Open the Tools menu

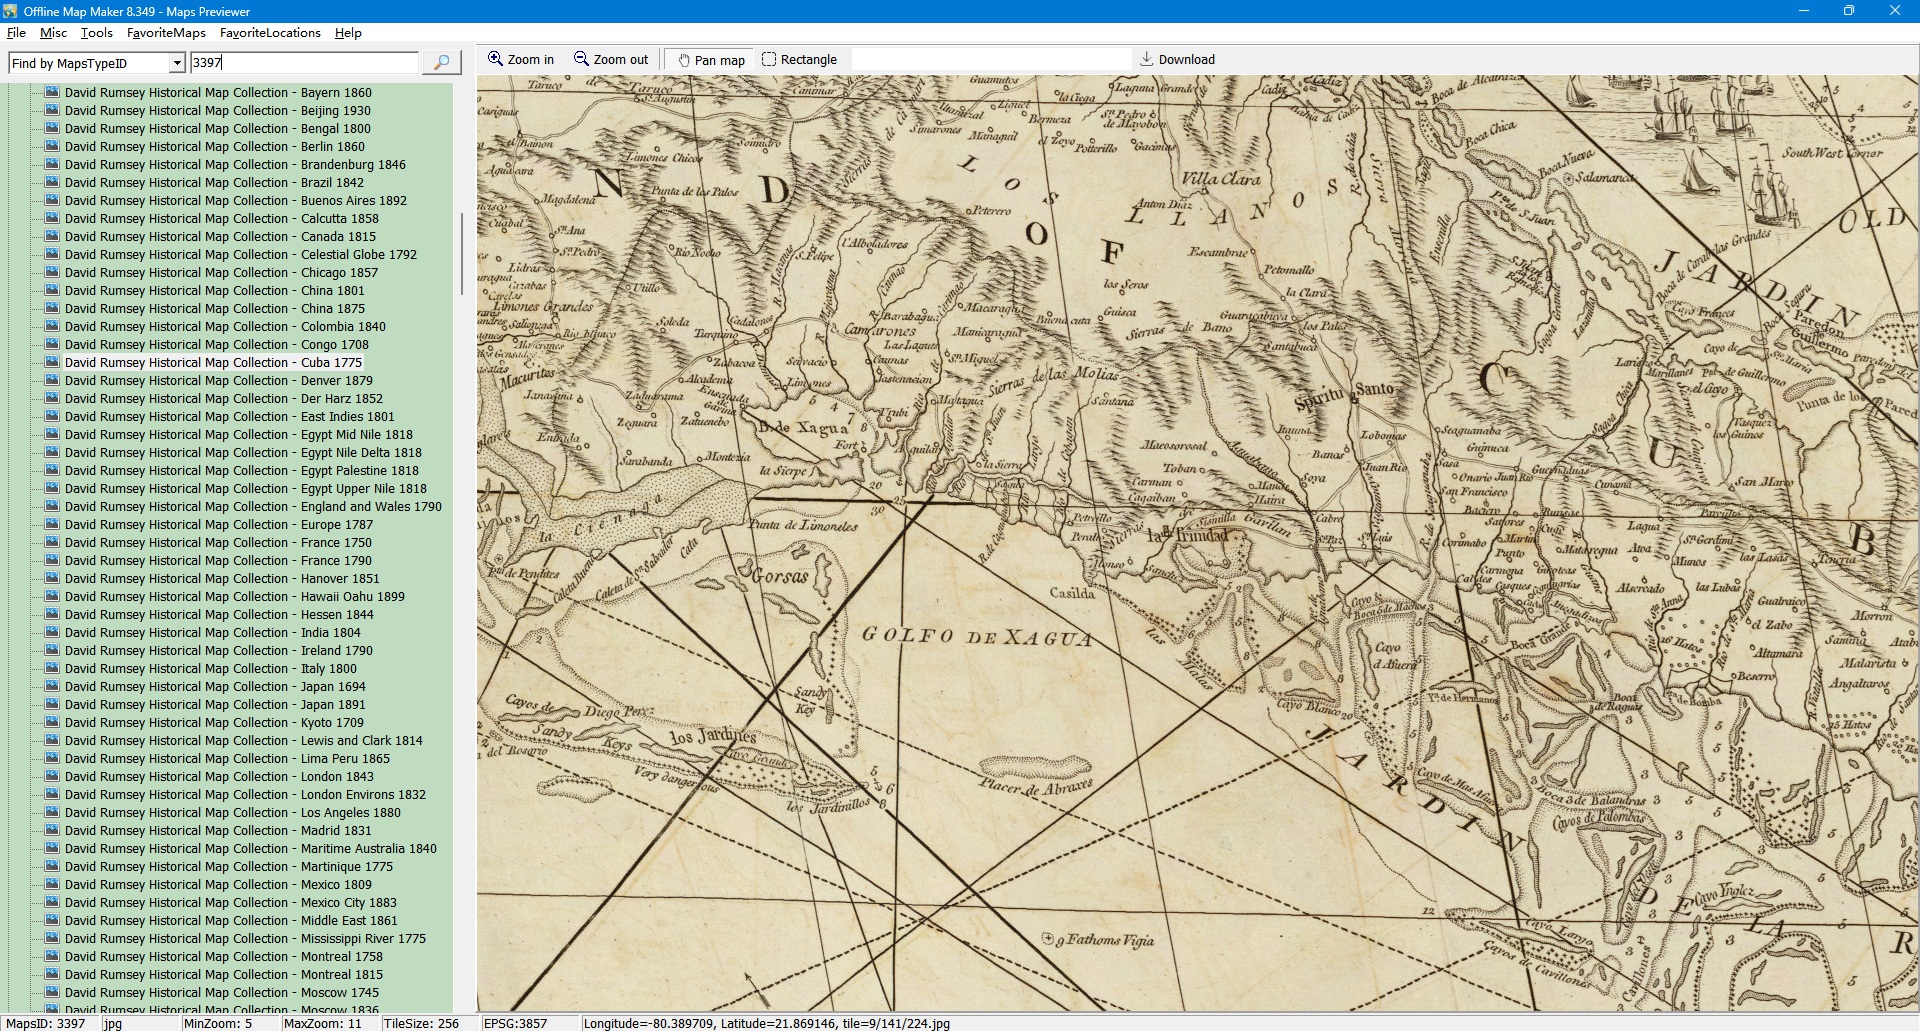coord(96,33)
